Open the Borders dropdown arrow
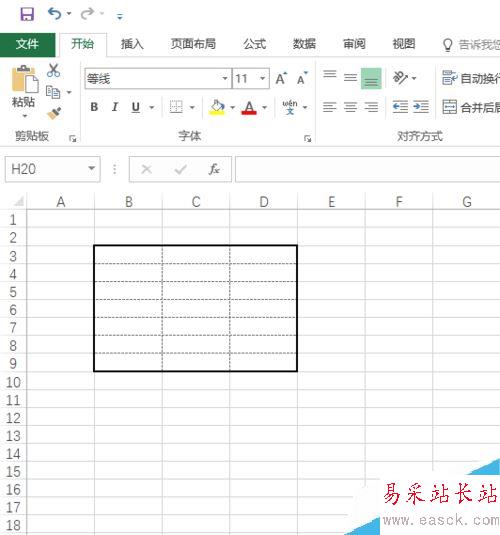Viewport: 500px width, 535px height. pyautogui.click(x=192, y=107)
